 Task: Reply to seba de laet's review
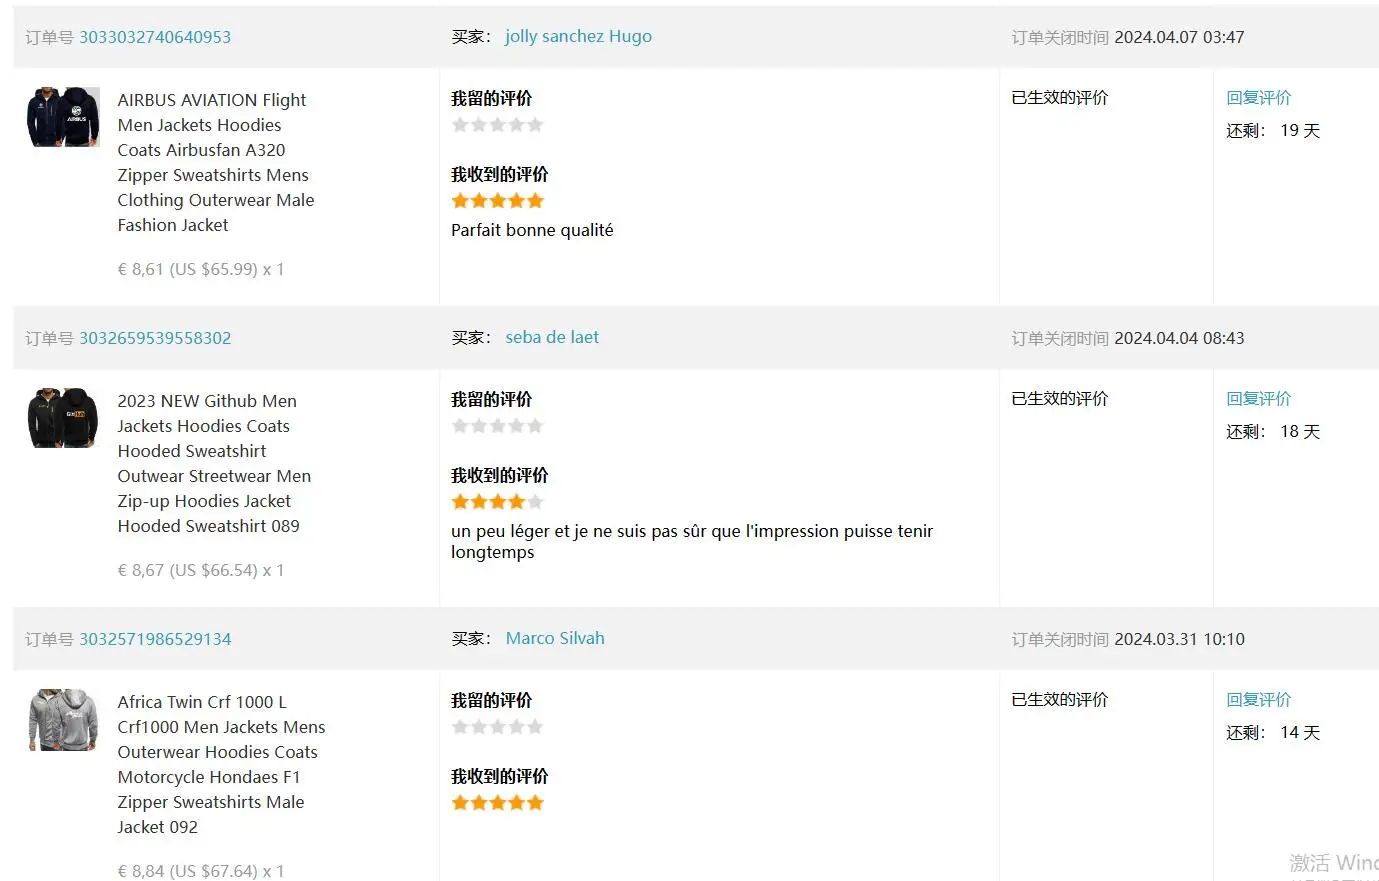pos(1258,399)
